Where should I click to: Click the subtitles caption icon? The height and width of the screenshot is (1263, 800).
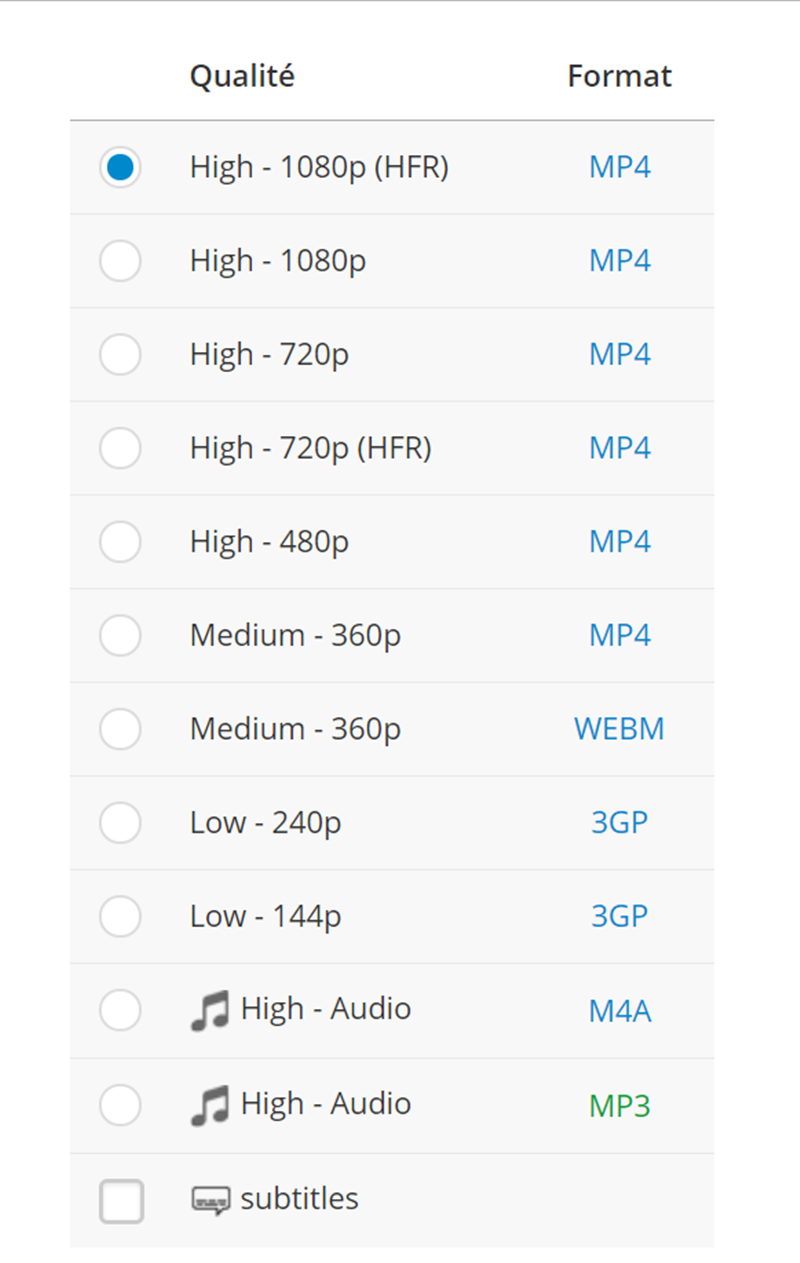point(210,1200)
